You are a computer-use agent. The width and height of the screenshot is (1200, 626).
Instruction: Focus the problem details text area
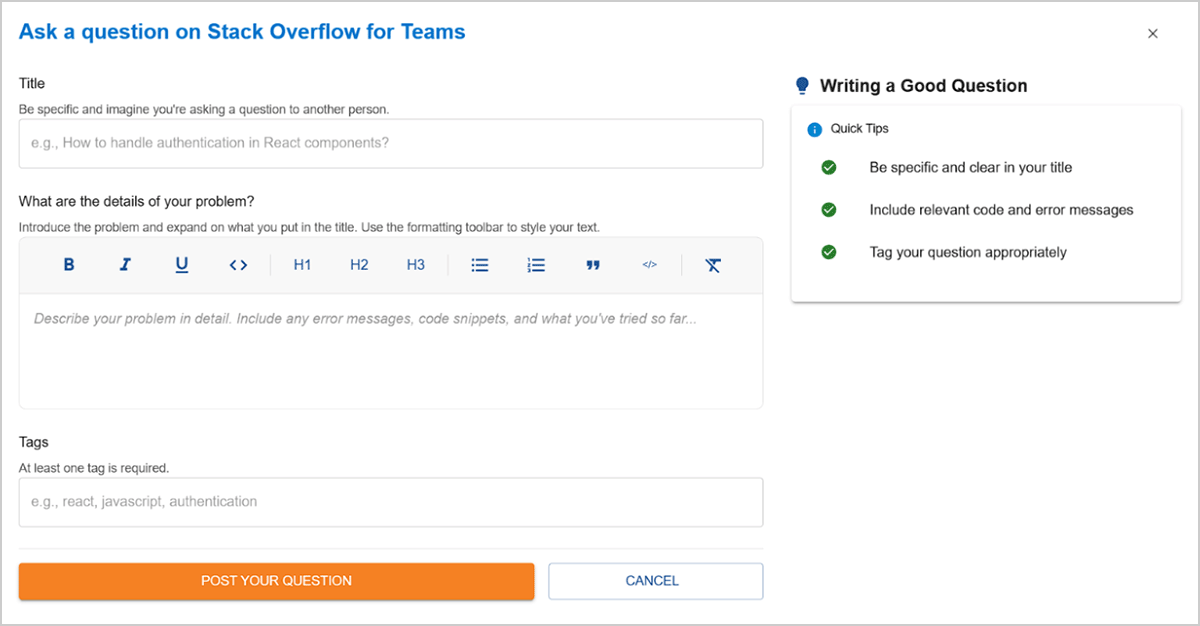point(390,350)
